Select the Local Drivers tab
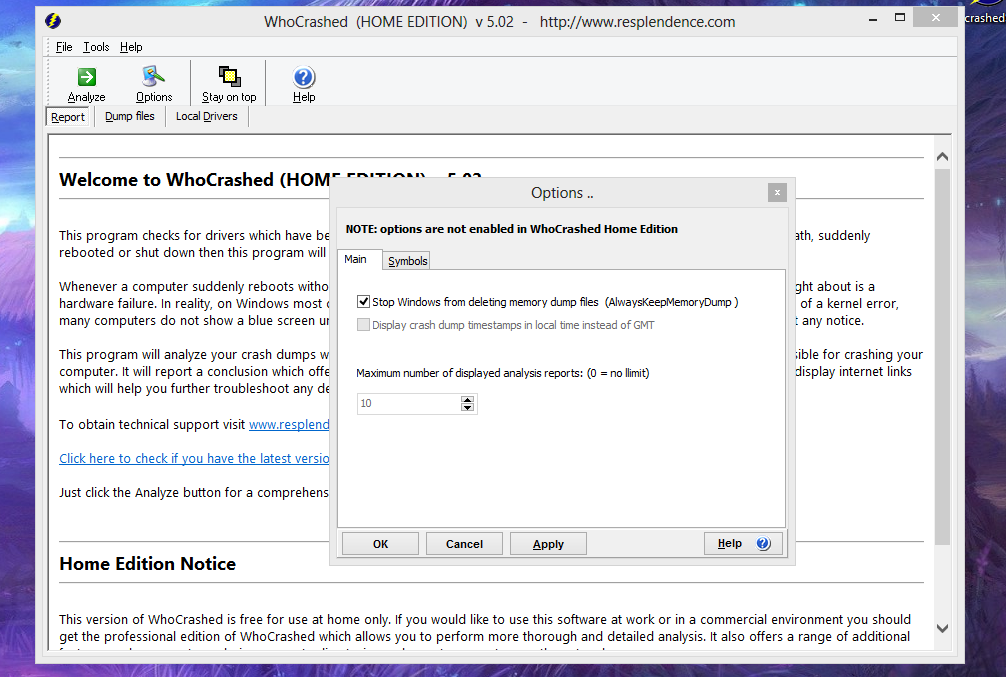 point(206,117)
